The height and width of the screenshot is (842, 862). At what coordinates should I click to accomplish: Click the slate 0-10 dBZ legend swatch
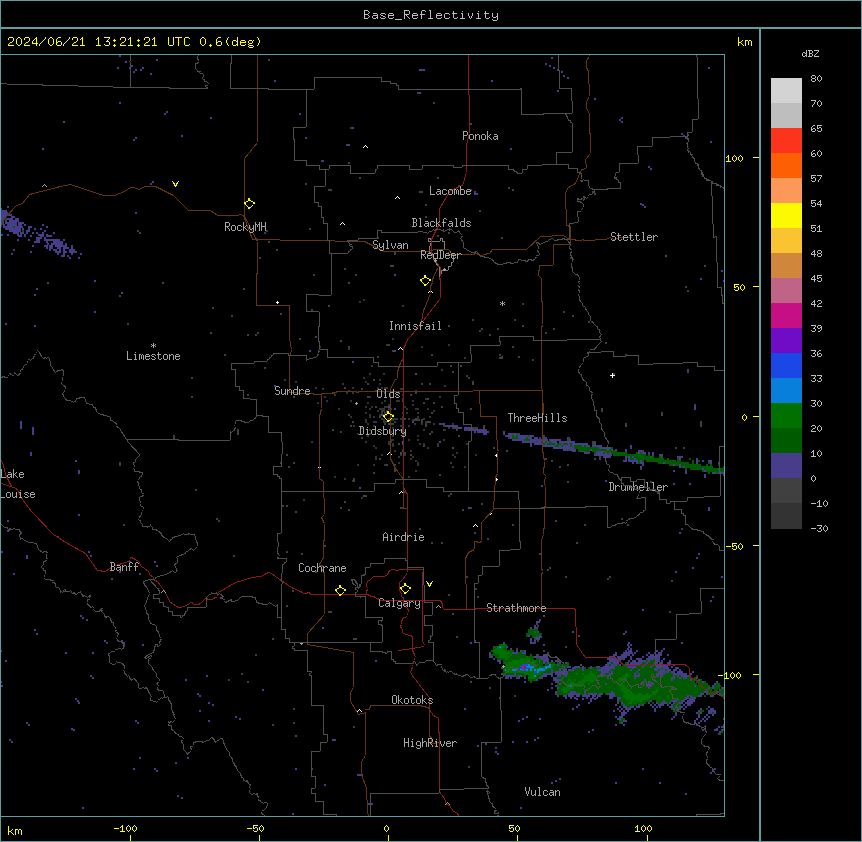786,466
